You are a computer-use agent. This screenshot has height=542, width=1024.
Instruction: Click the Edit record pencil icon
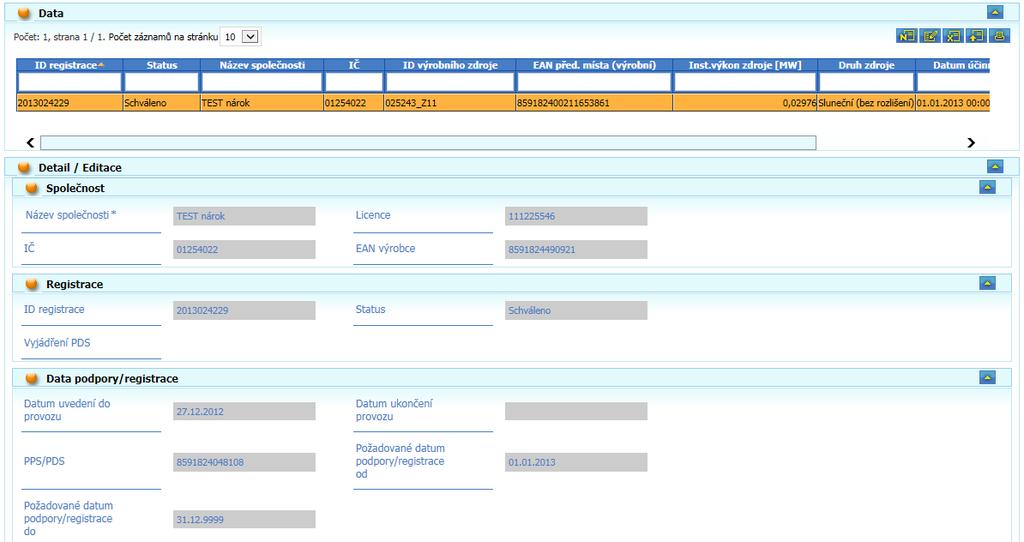coord(930,36)
